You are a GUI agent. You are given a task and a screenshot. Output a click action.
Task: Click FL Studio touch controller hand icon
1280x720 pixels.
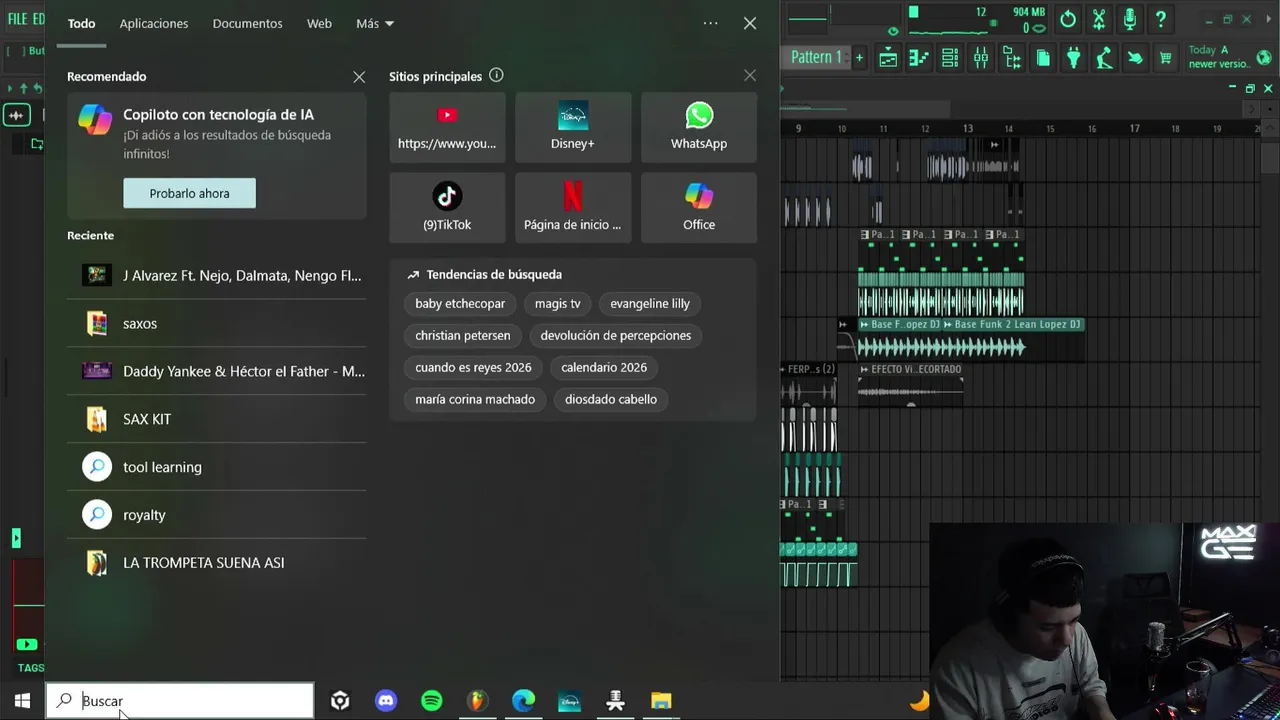coord(1135,58)
